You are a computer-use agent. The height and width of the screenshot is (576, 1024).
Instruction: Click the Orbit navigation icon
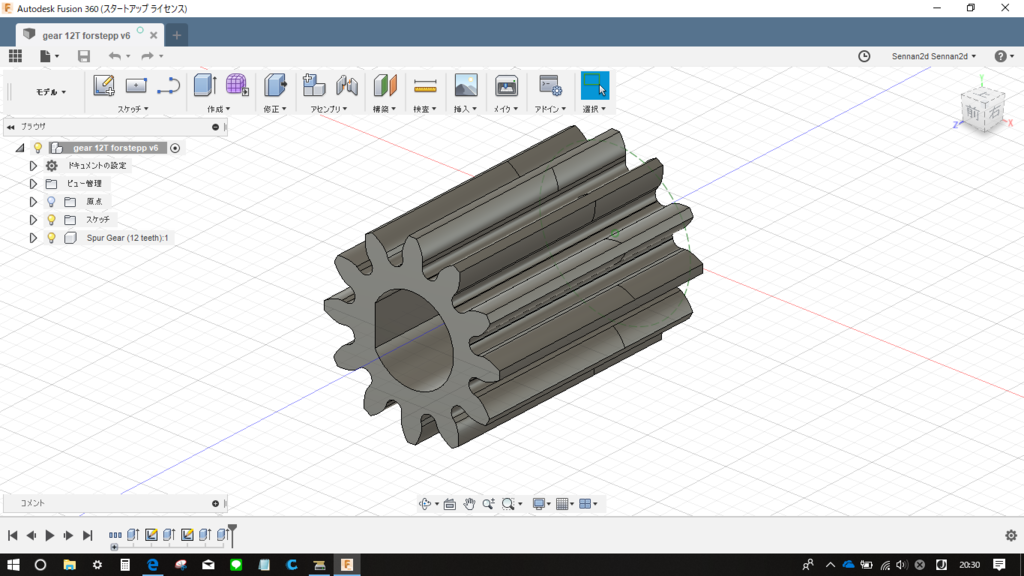click(425, 504)
